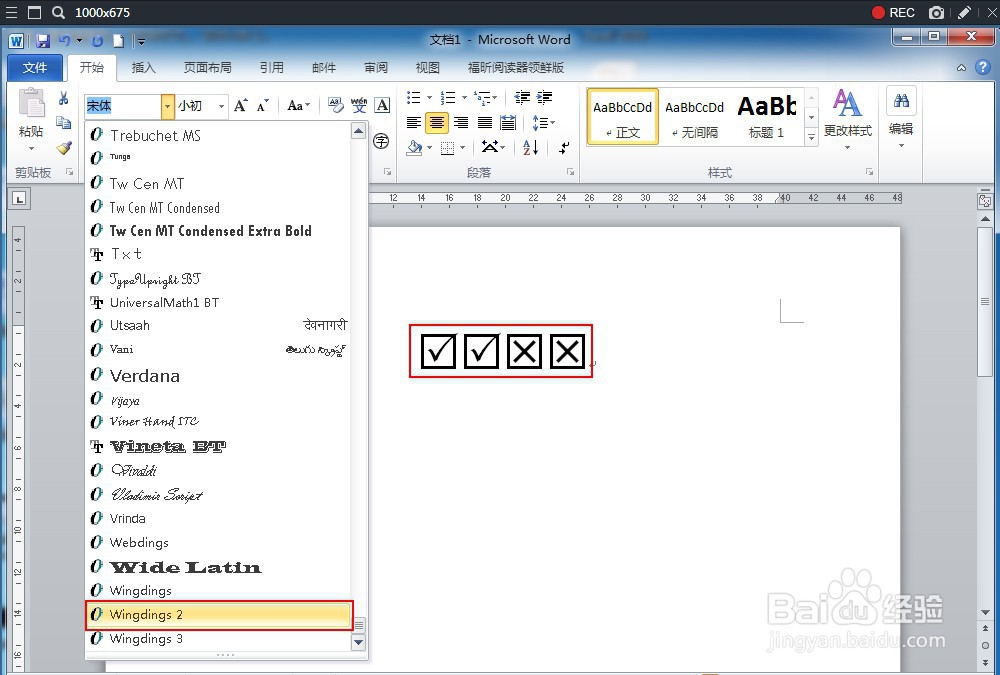Choose the Verdana font from list
Viewport: 1000px width, 675px height.
[x=219, y=376]
